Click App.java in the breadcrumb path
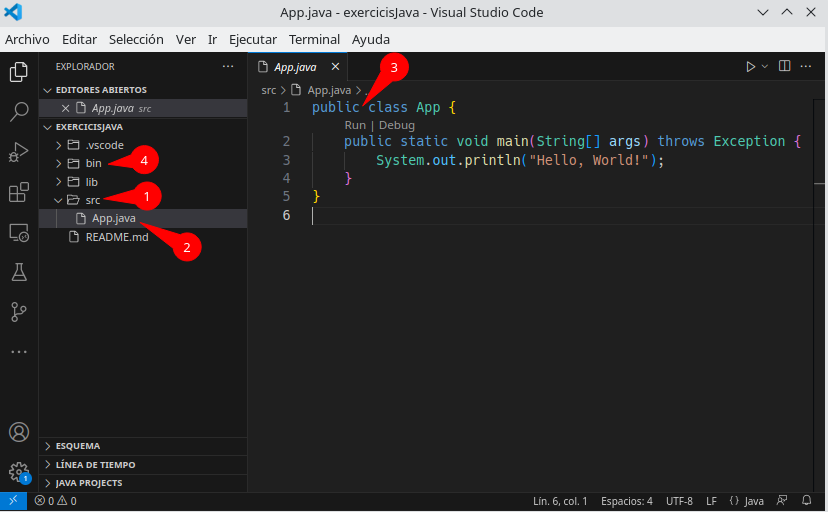The height and width of the screenshot is (512, 828). tap(329, 90)
